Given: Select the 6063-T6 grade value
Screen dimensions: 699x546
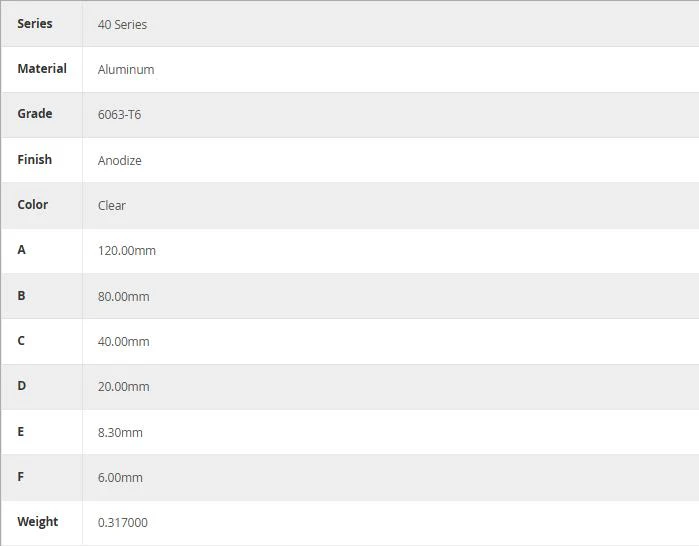Looking at the screenshot, I should [119, 115].
